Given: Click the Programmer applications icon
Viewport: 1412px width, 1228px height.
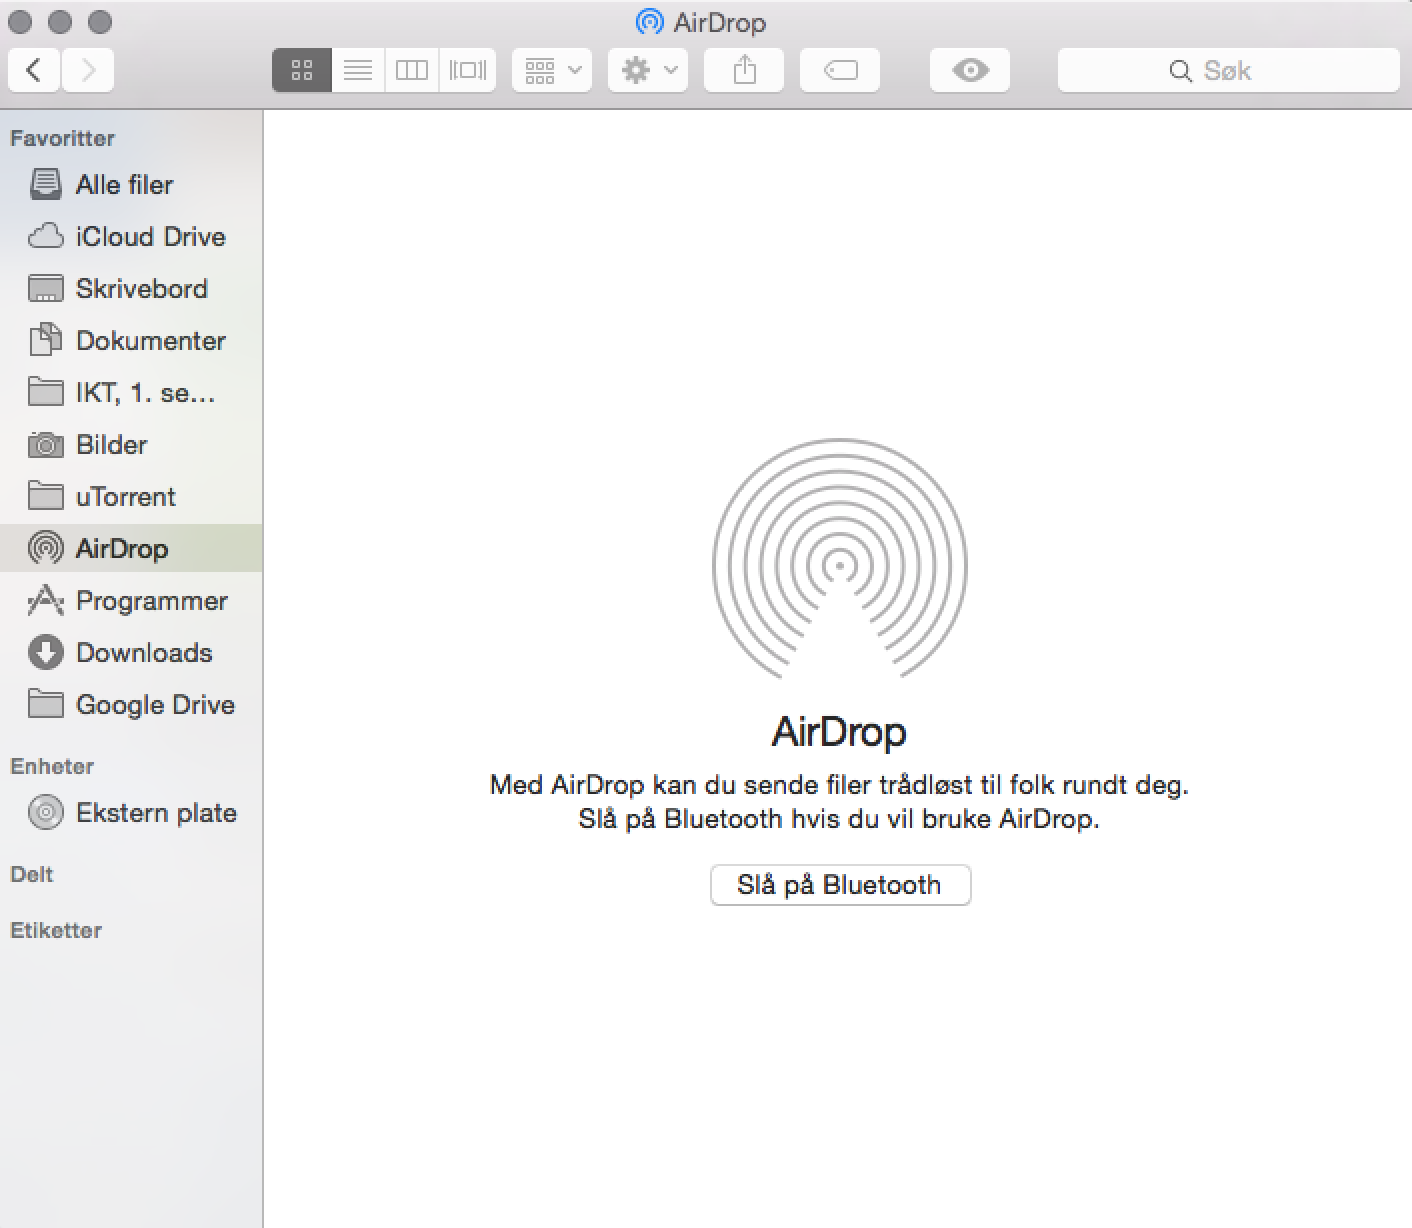Looking at the screenshot, I should (x=45, y=600).
